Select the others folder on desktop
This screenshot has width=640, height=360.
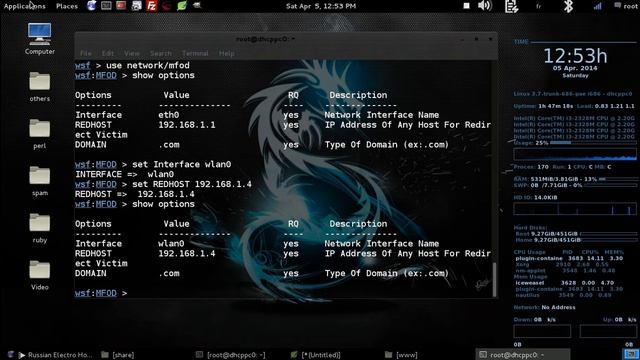click(x=40, y=87)
